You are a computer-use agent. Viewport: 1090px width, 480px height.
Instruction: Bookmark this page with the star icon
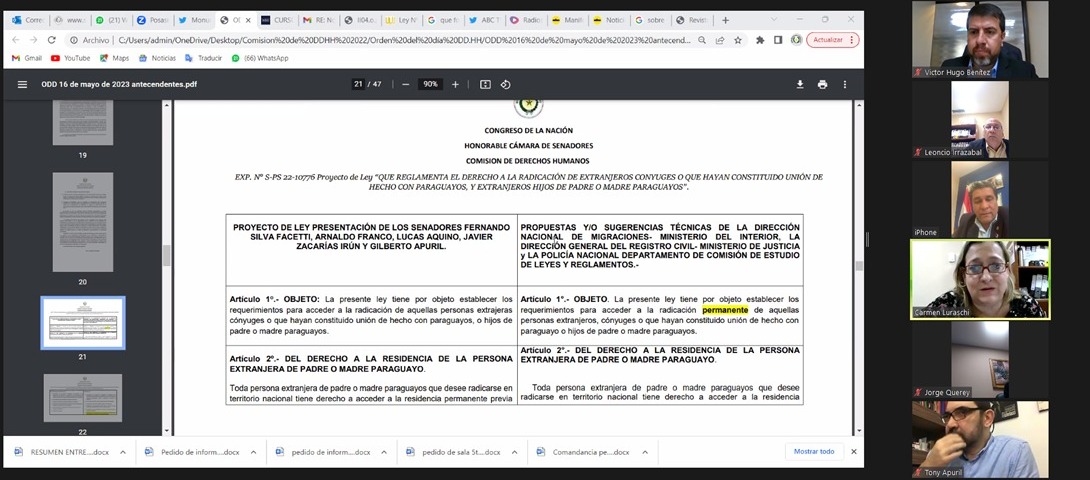coord(738,40)
